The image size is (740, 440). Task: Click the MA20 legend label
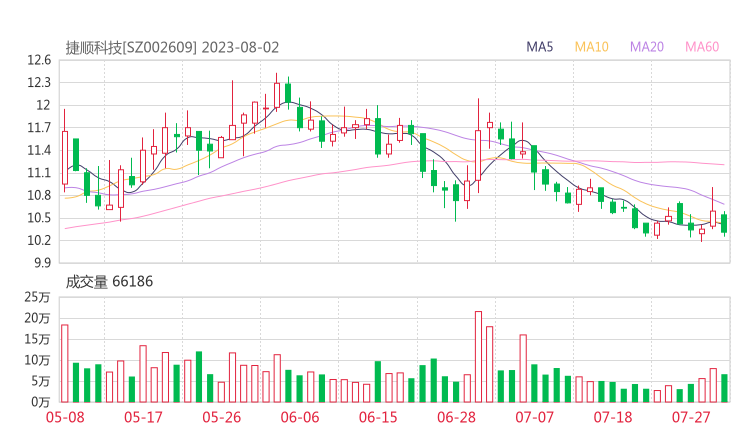pos(647,47)
